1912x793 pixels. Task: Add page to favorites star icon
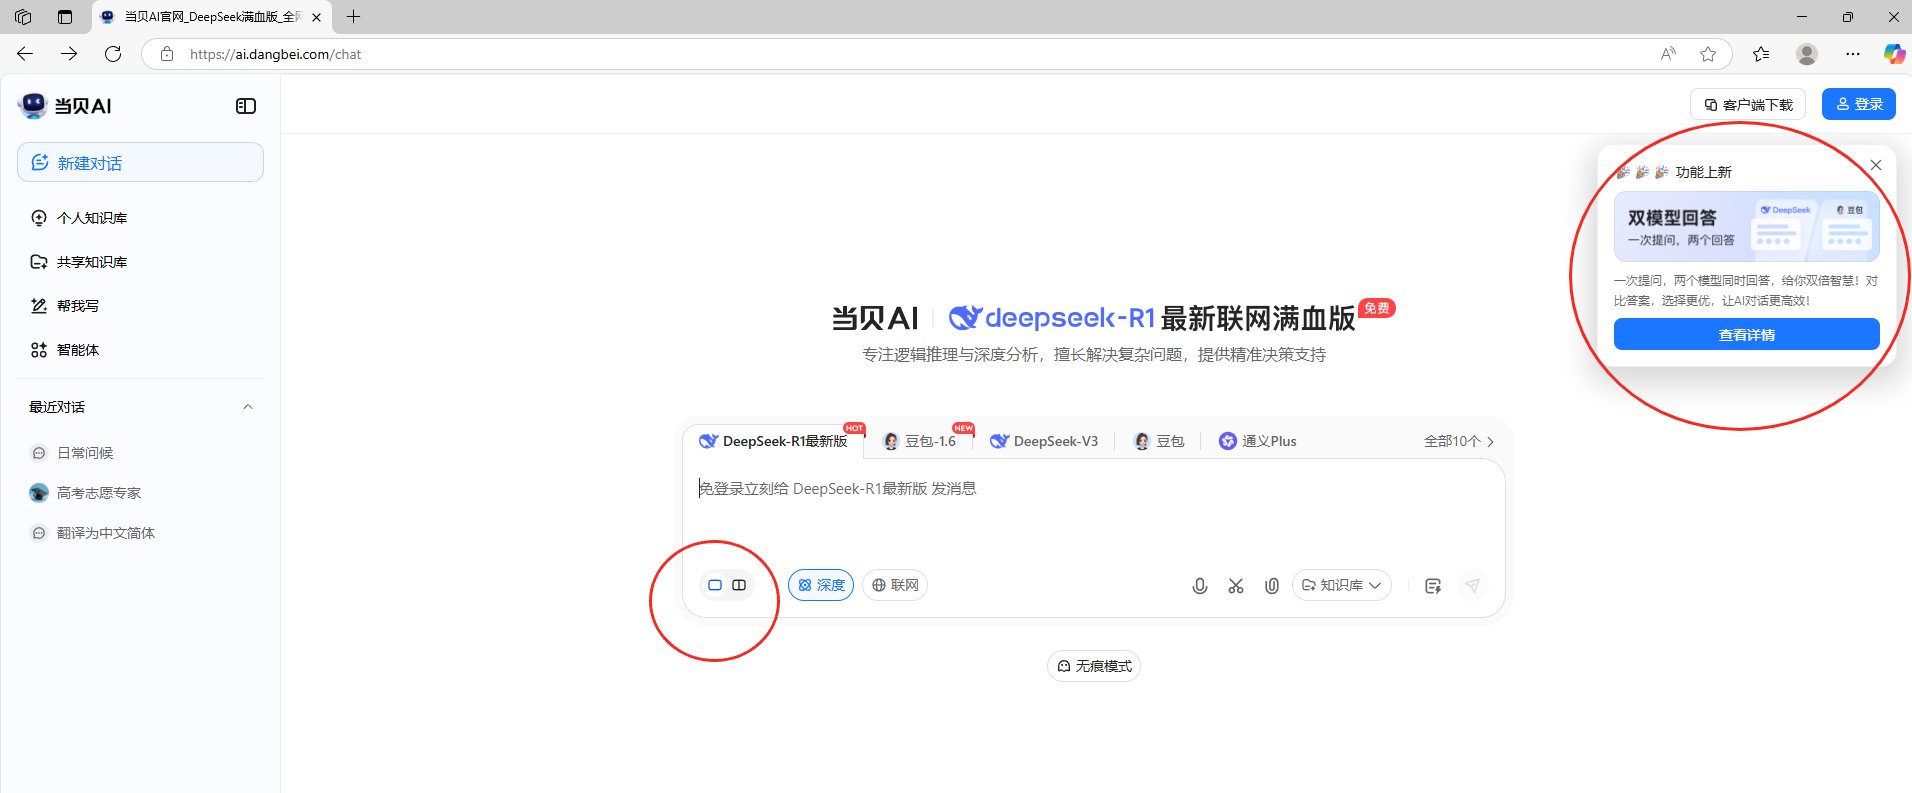[1708, 54]
